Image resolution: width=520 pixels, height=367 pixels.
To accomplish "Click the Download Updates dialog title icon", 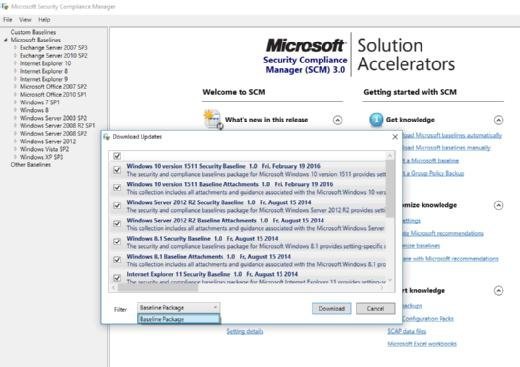I will [106, 137].
